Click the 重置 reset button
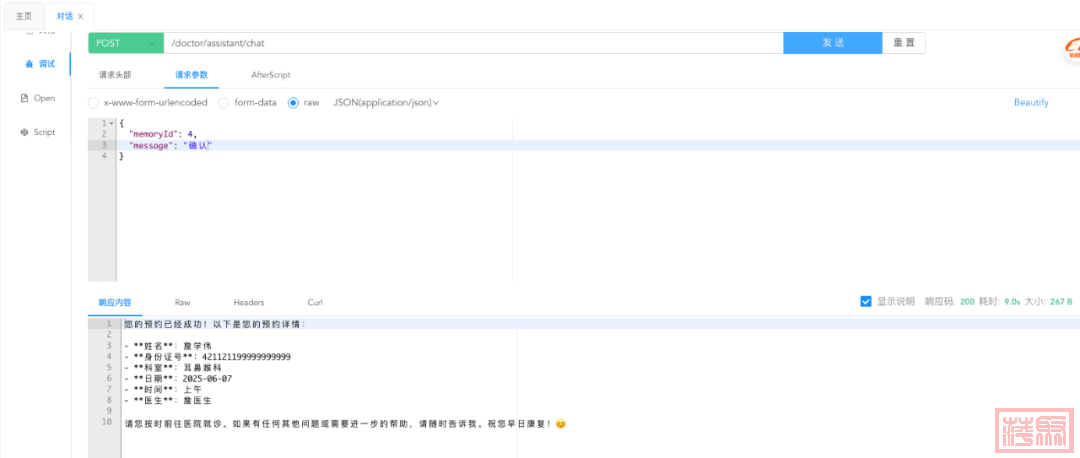This screenshot has width=1080, height=458. tap(903, 43)
